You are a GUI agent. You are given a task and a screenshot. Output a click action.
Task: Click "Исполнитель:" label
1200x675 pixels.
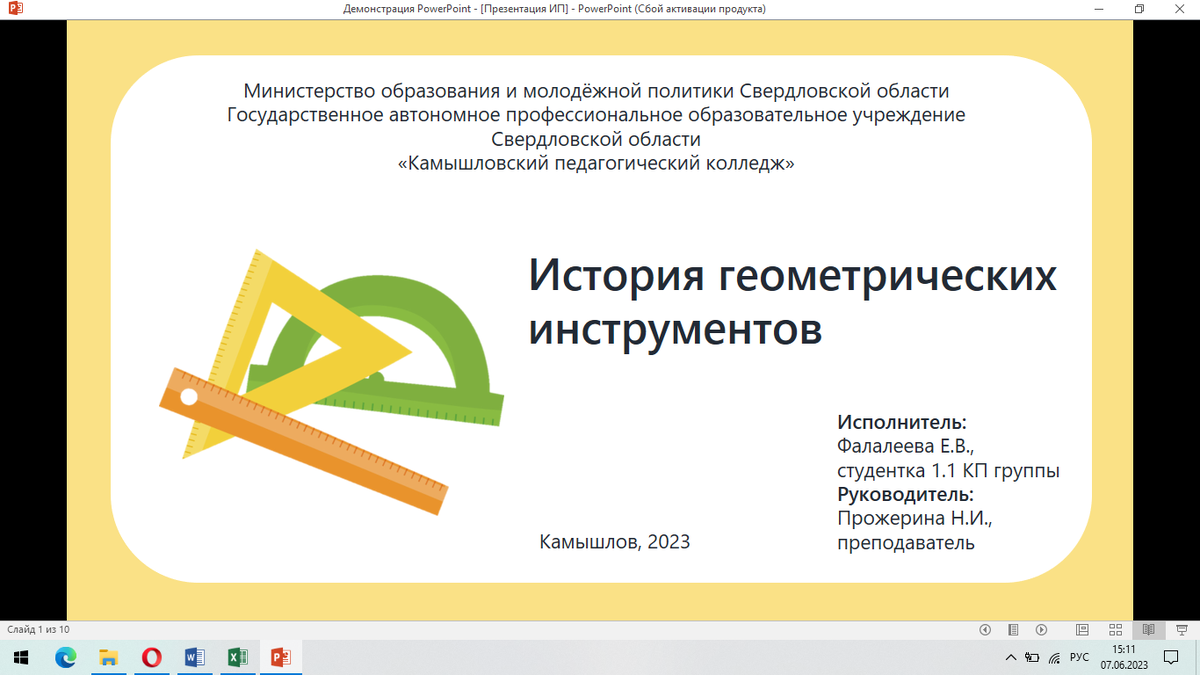pos(902,422)
